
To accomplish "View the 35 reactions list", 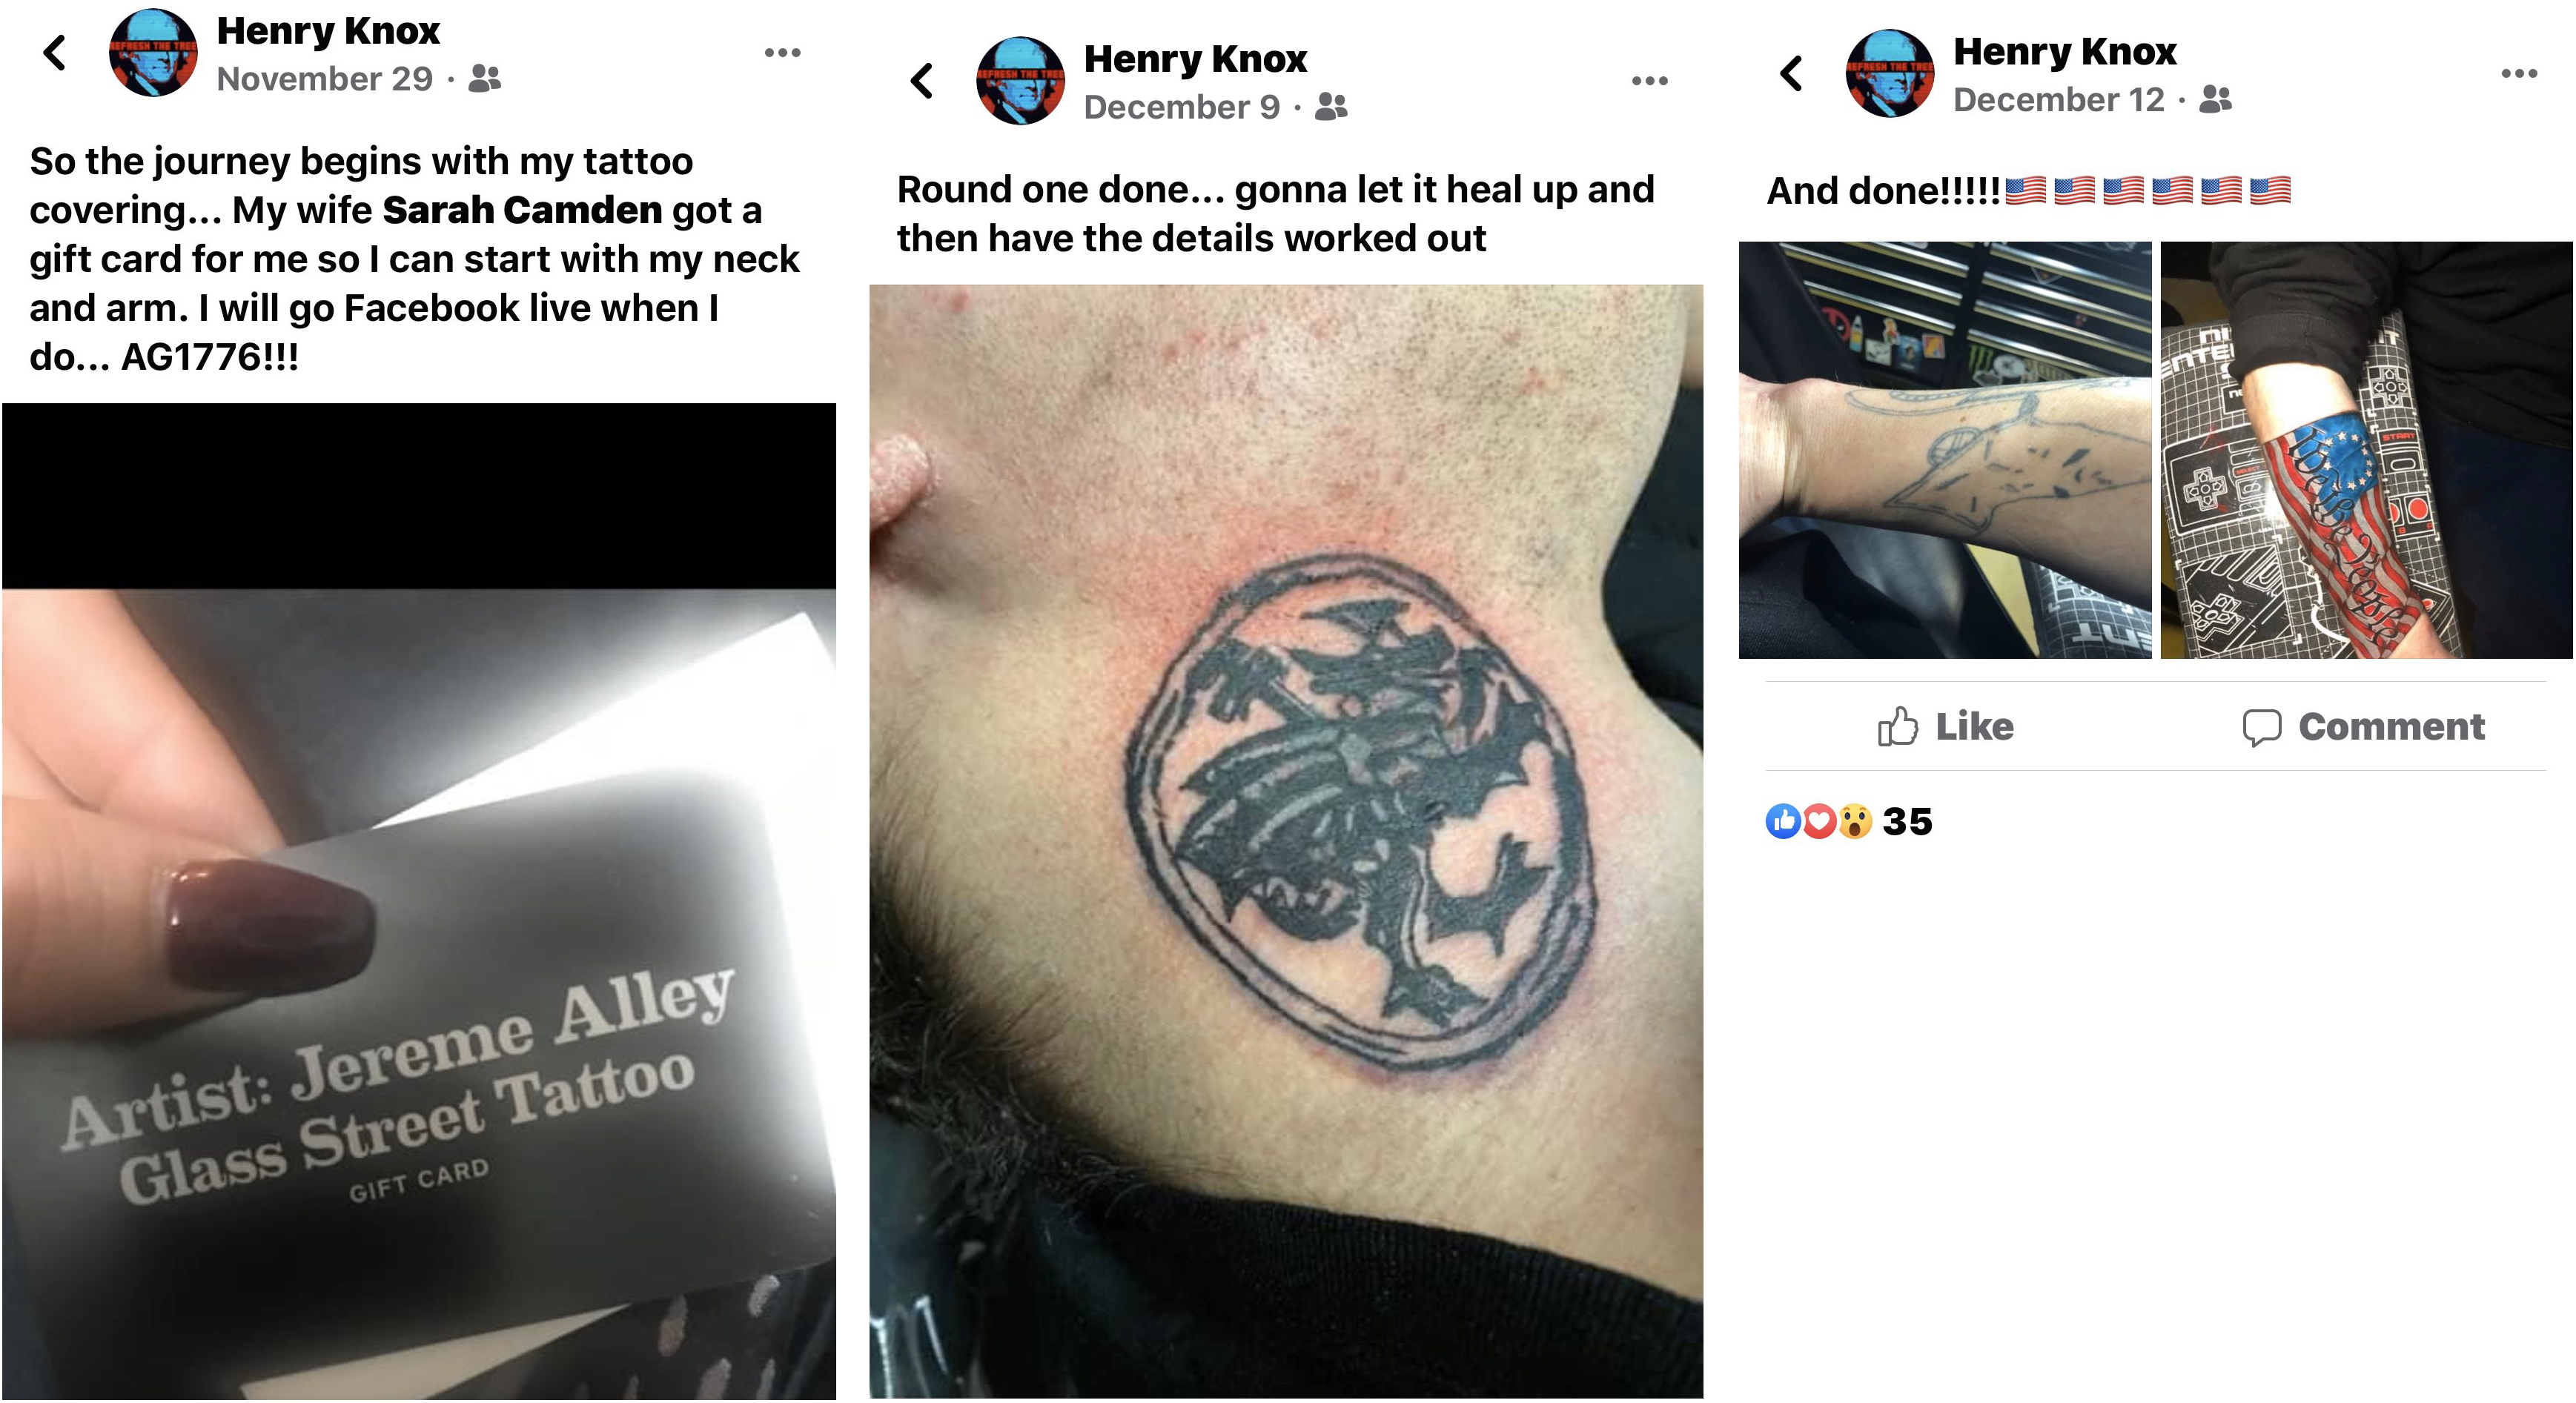I will (x=1849, y=821).
